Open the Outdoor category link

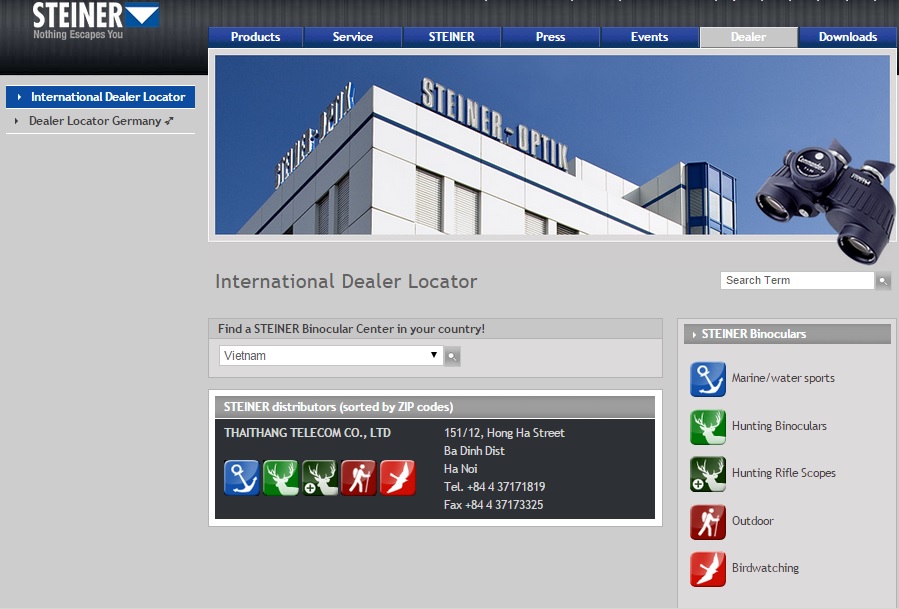pos(753,521)
